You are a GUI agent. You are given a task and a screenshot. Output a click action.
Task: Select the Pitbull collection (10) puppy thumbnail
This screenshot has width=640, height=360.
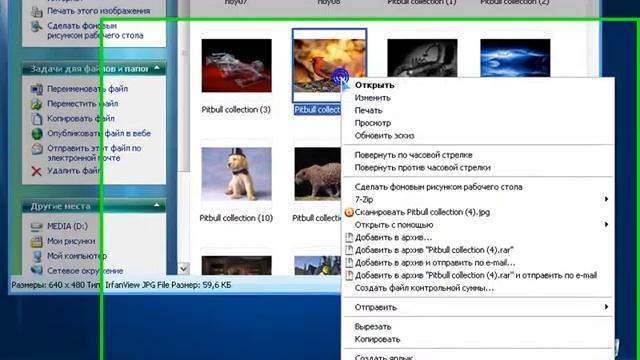(x=236, y=174)
